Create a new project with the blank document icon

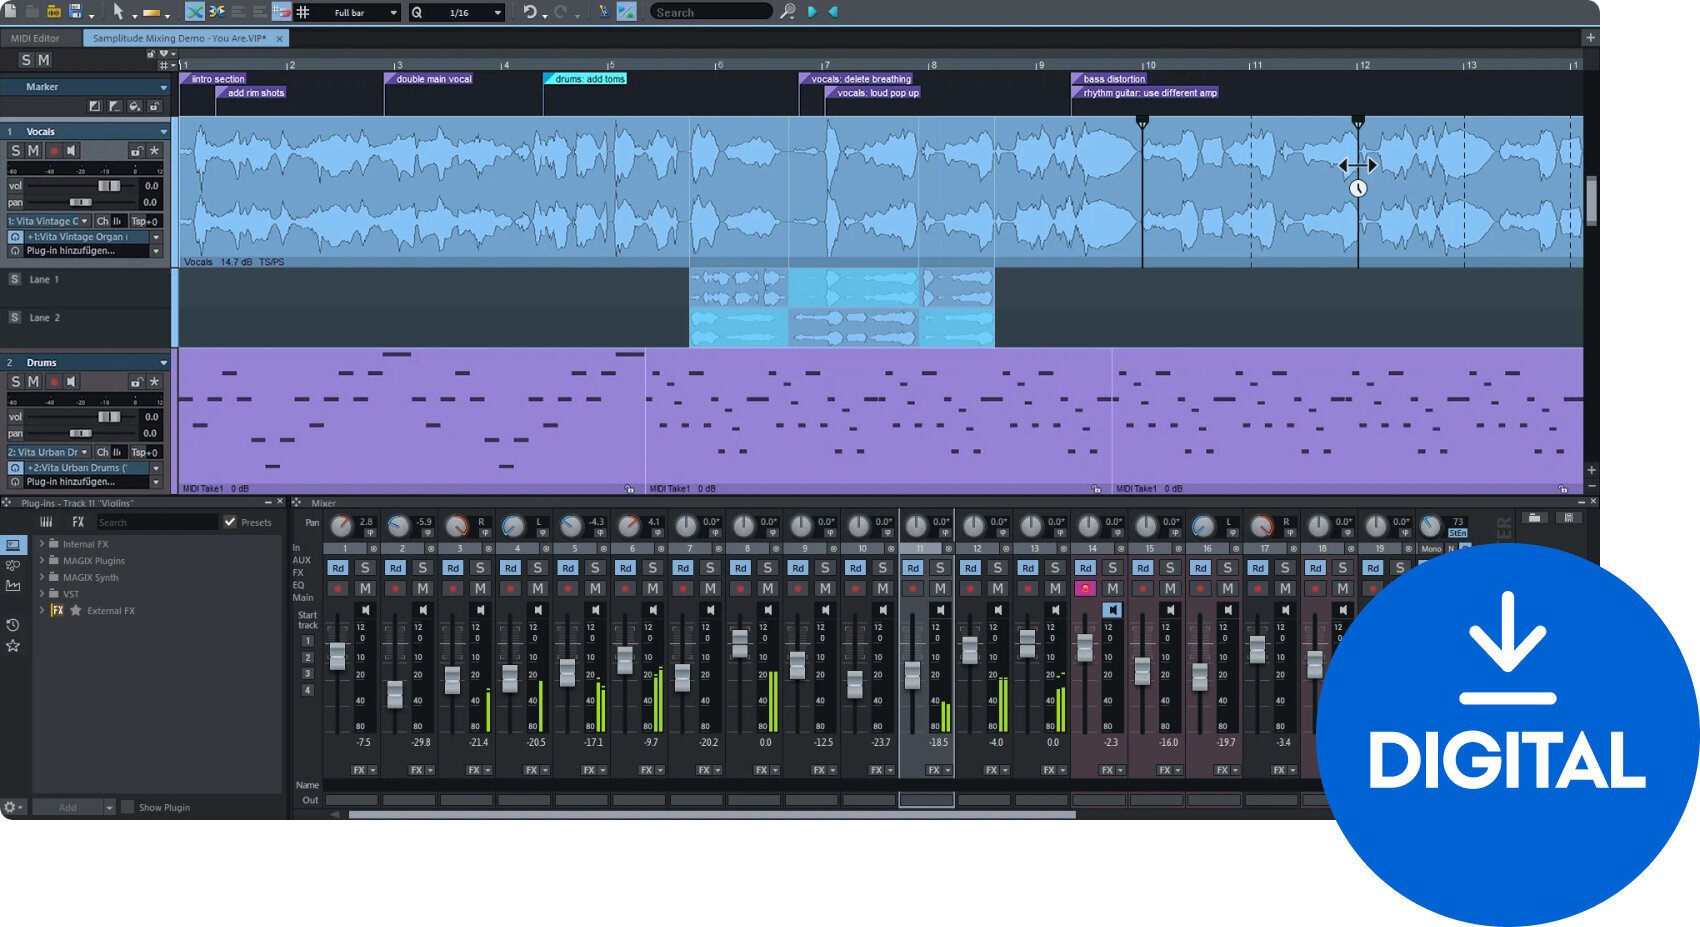10,11
